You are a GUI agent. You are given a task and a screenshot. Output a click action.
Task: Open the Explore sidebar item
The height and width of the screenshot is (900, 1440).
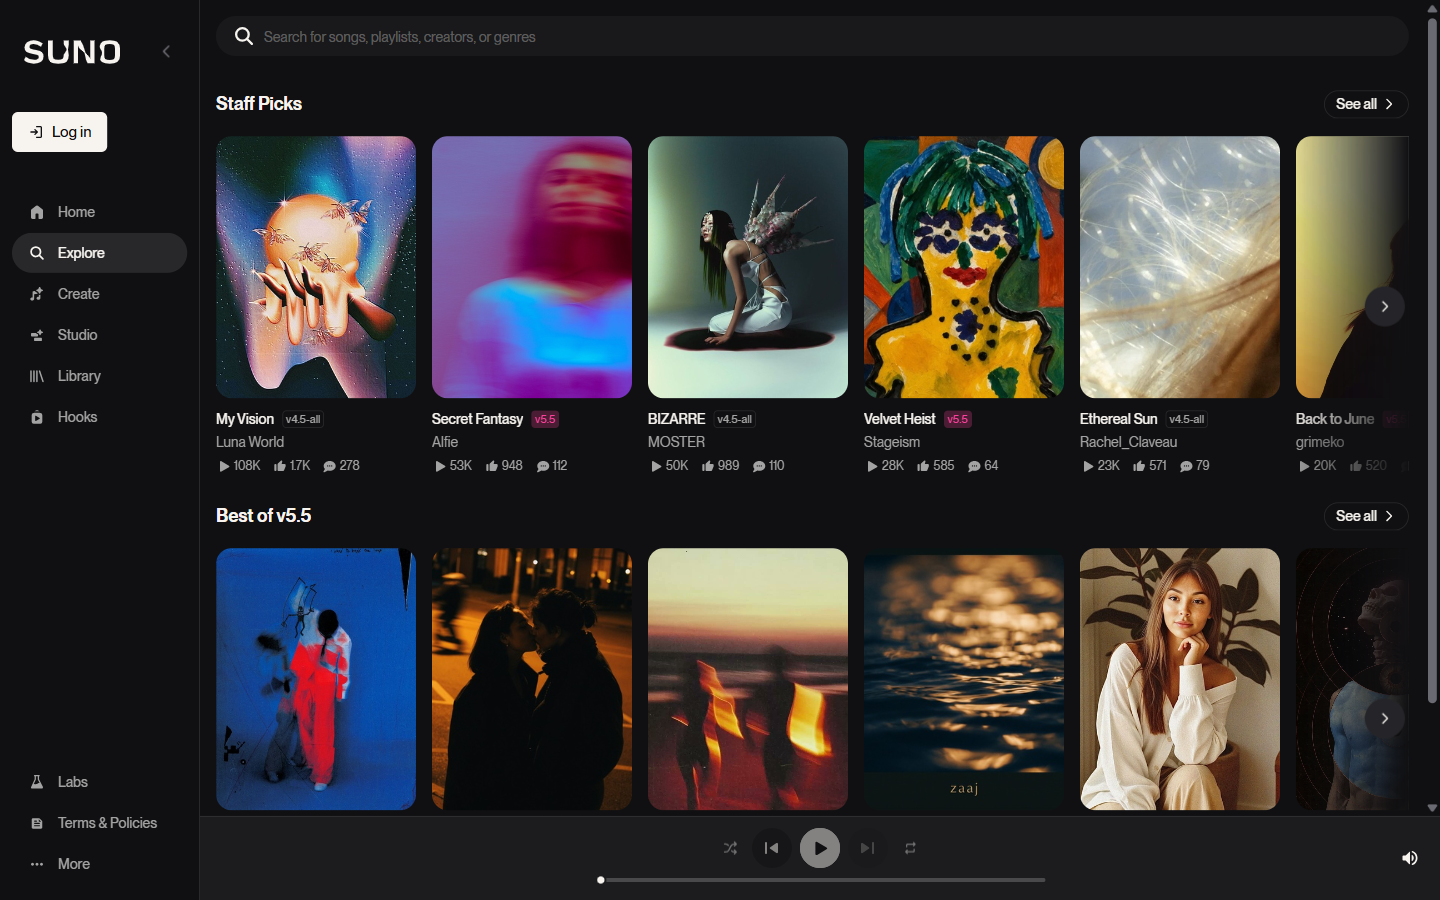coord(99,253)
